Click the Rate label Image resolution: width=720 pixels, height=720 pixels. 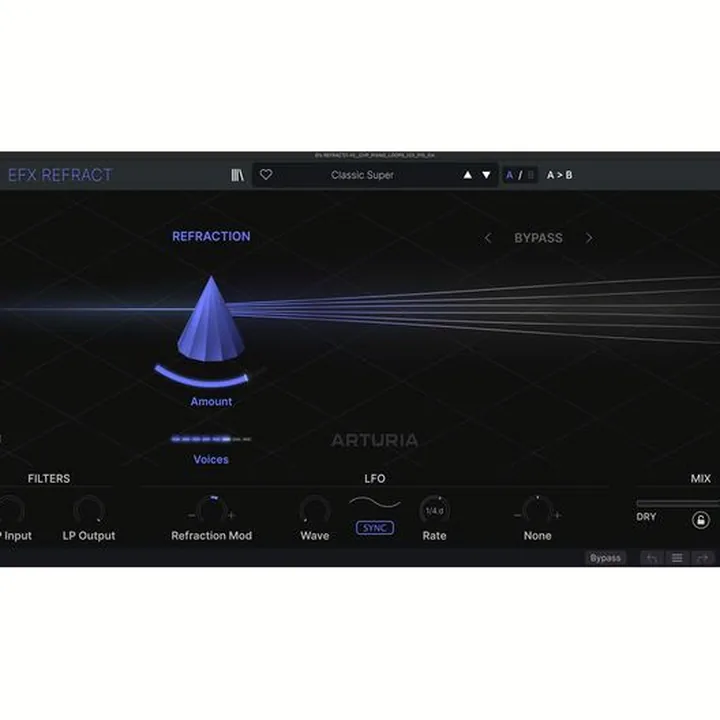pos(434,536)
